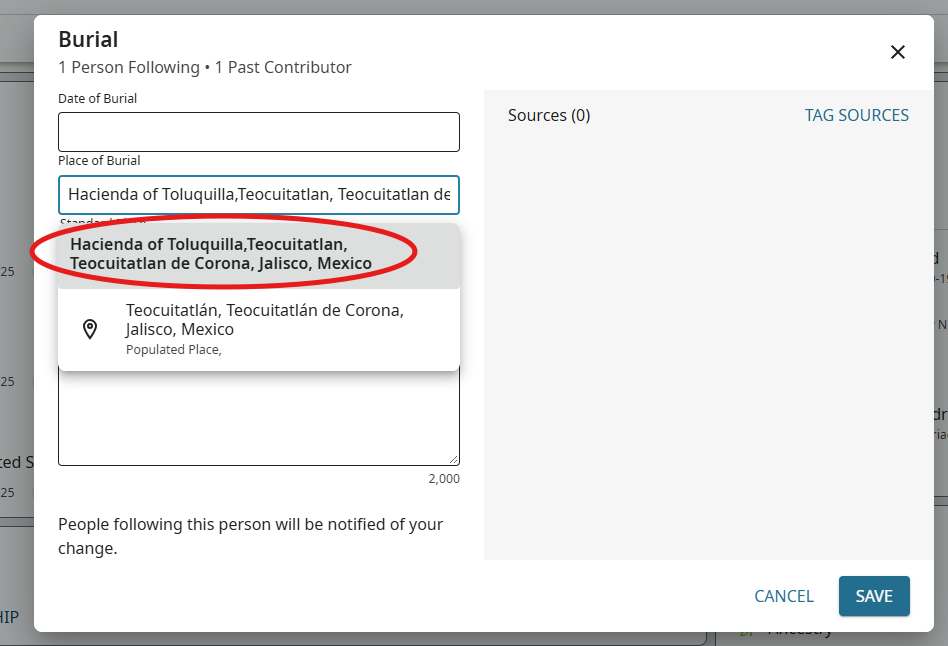Click the Date of Burial label
948x646 pixels.
(x=98, y=99)
